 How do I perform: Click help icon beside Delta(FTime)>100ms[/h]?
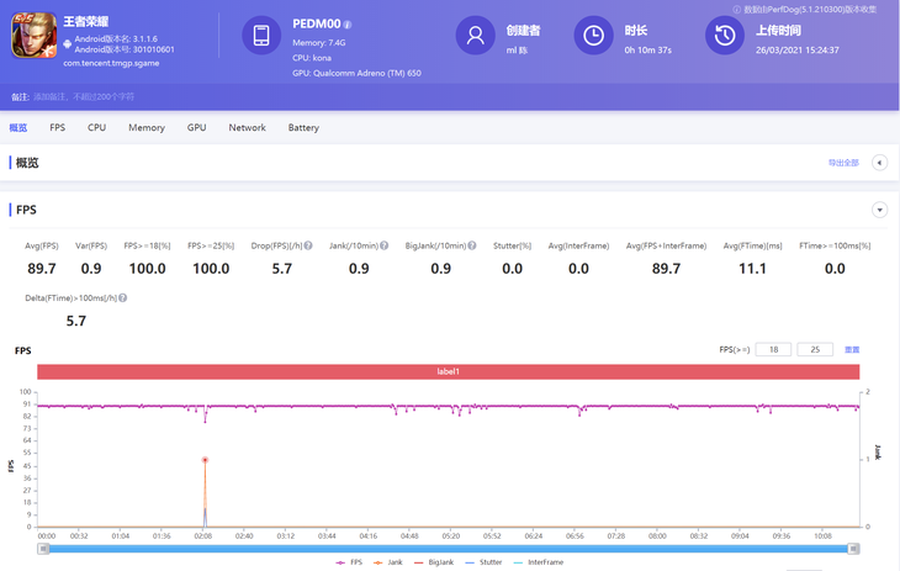click(x=122, y=298)
